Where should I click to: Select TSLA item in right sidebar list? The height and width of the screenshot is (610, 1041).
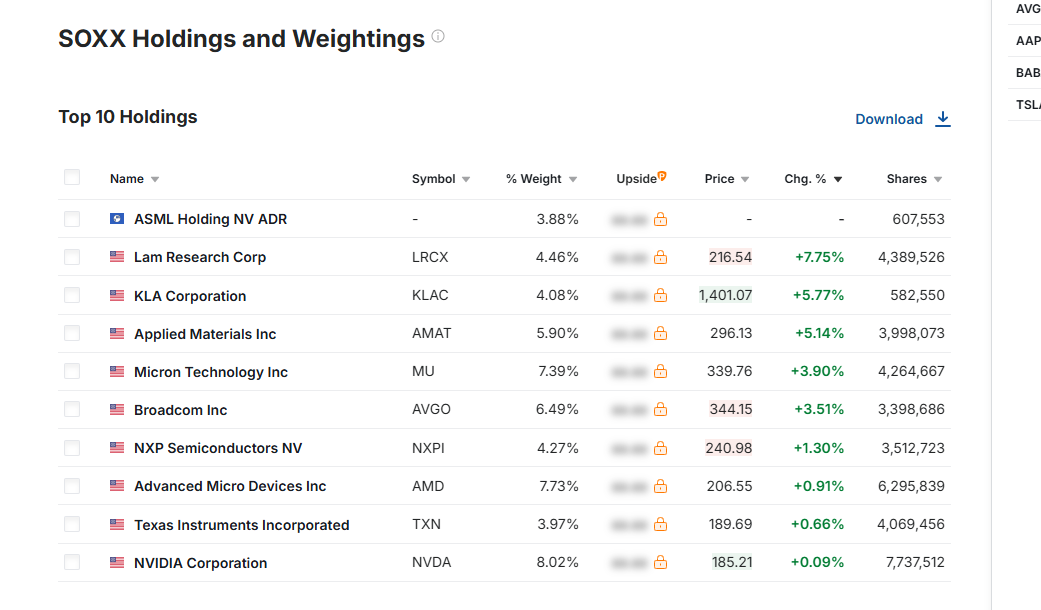click(x=1028, y=105)
